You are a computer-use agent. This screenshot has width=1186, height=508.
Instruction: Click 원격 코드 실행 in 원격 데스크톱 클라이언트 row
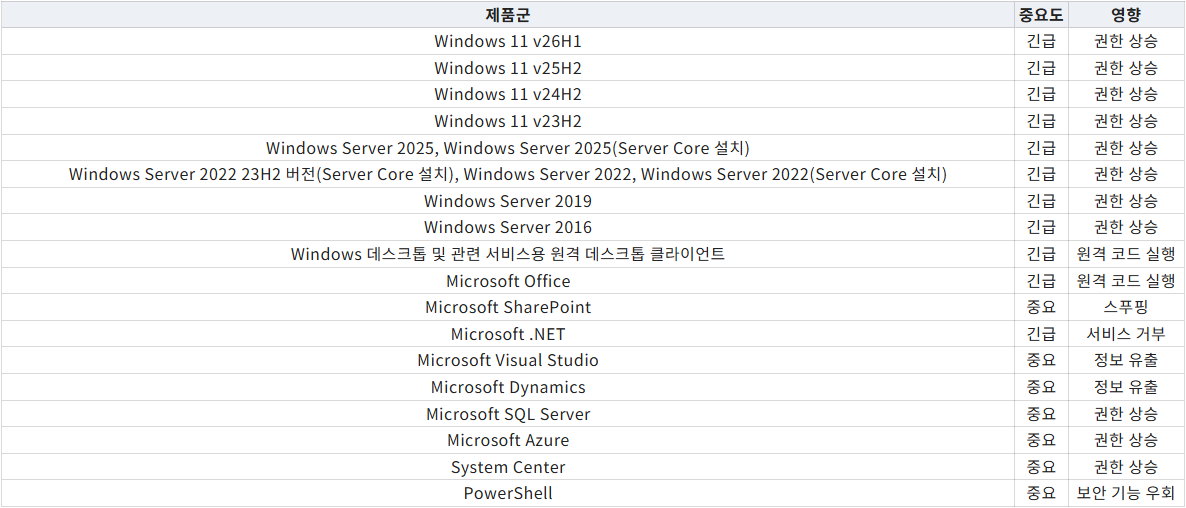click(1125, 254)
